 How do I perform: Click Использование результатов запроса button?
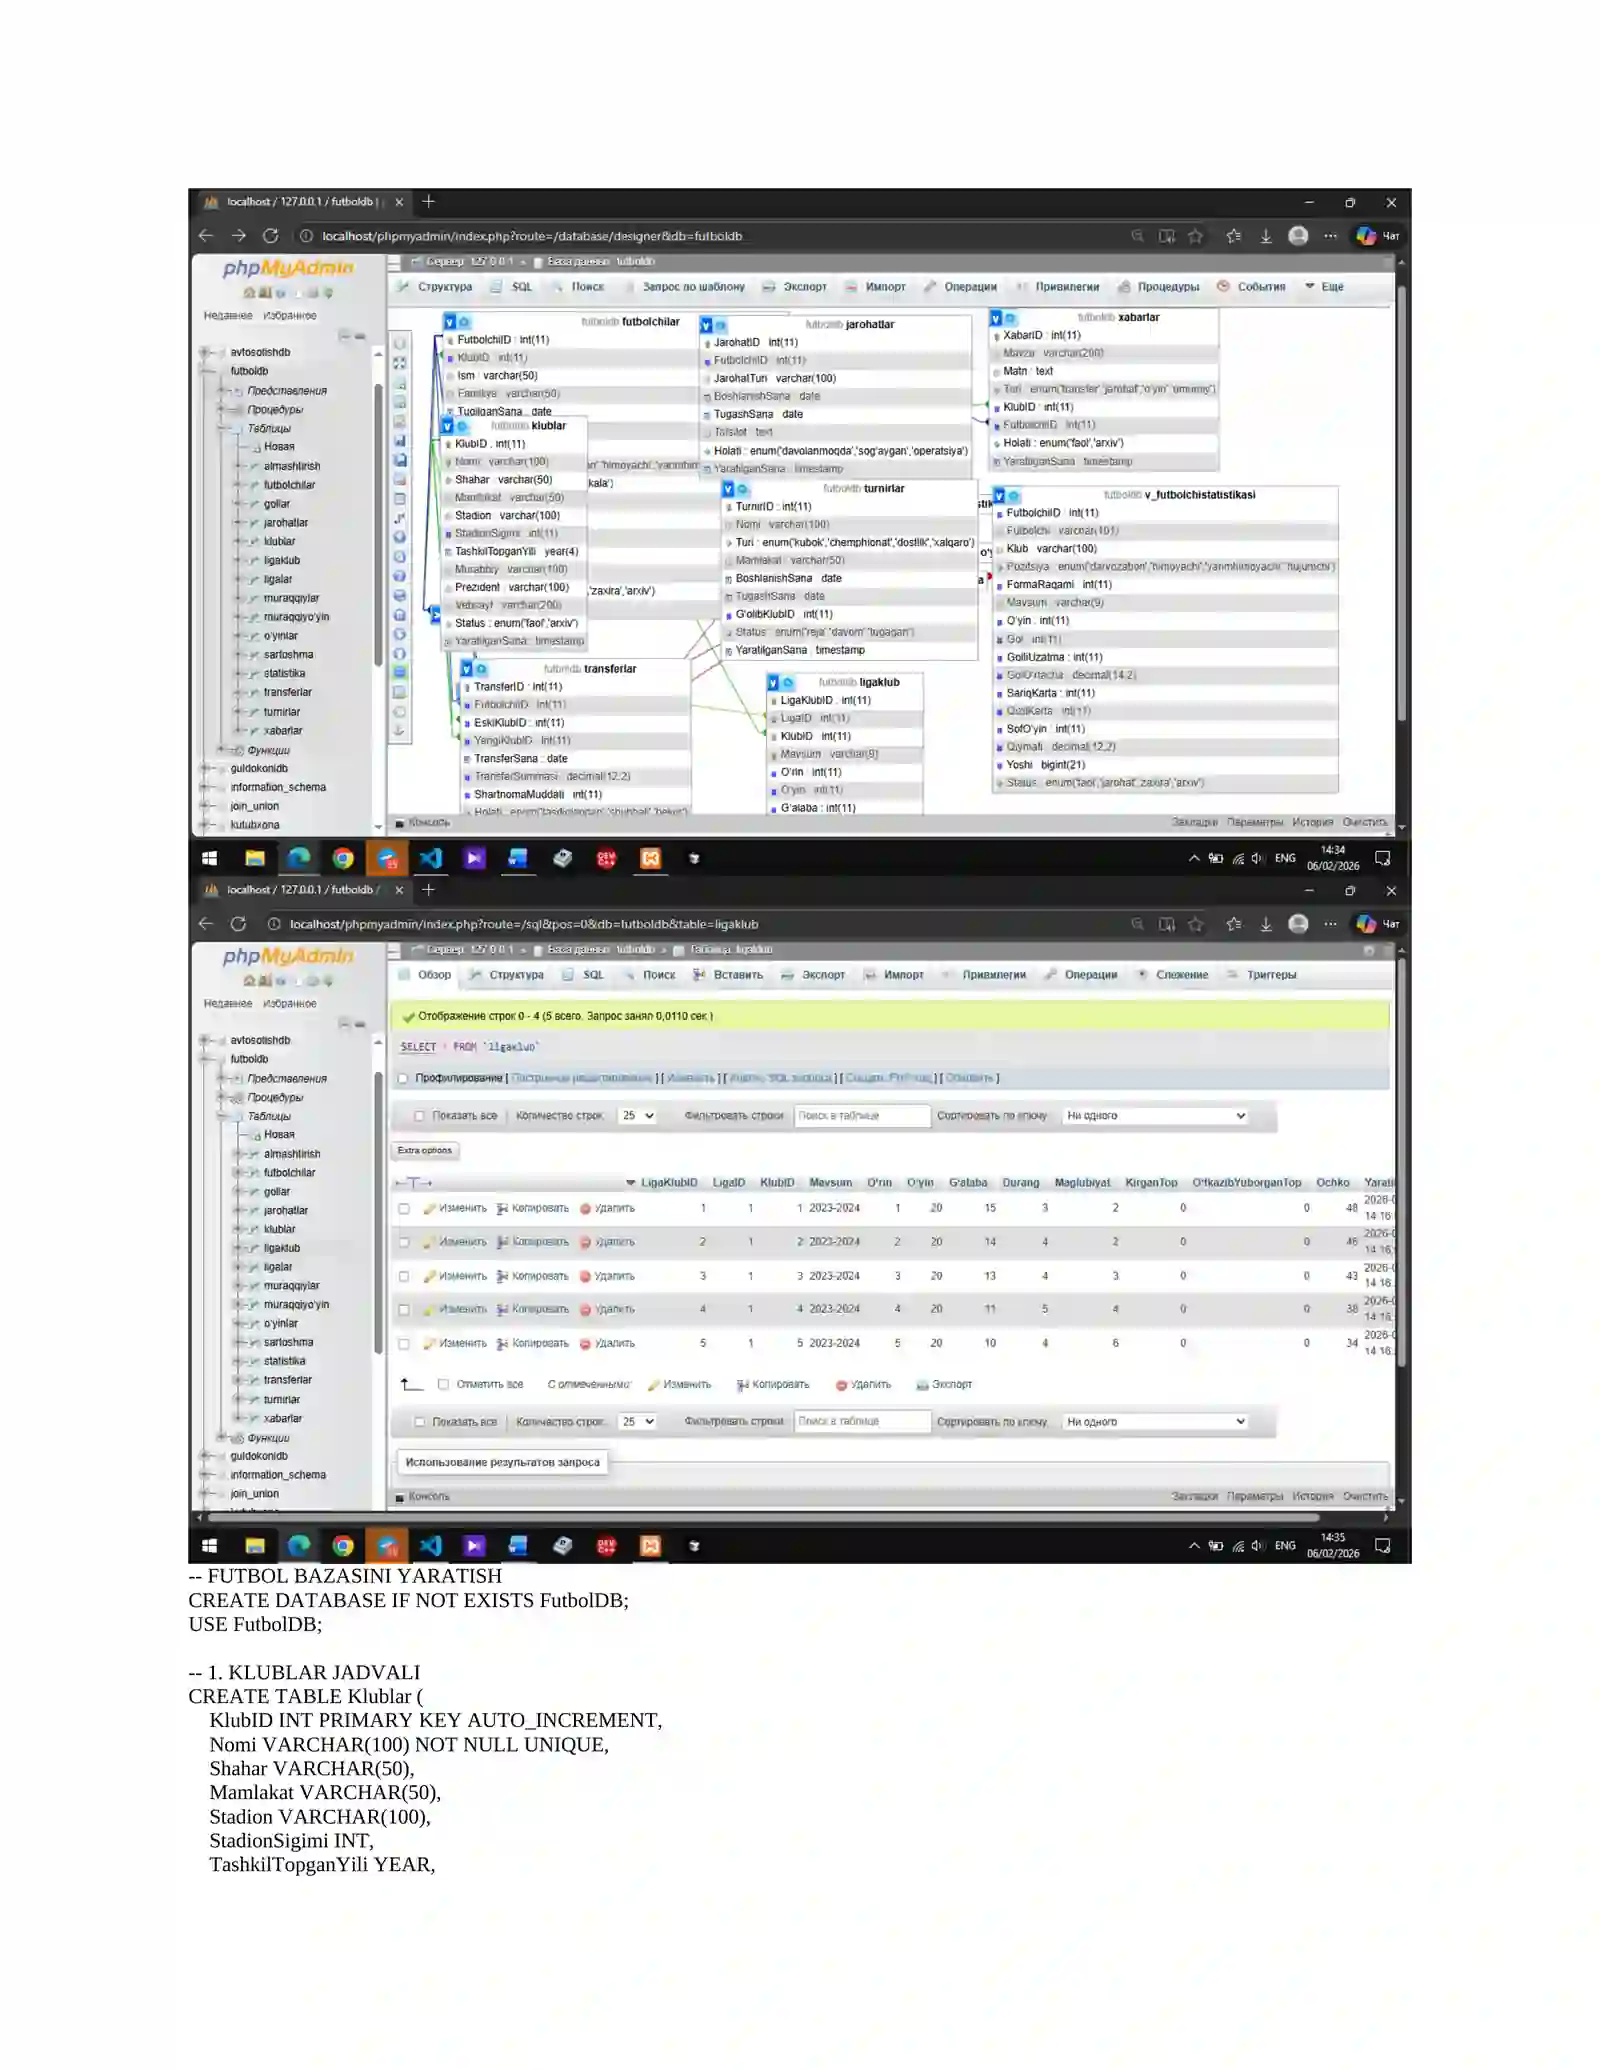click(x=502, y=1463)
